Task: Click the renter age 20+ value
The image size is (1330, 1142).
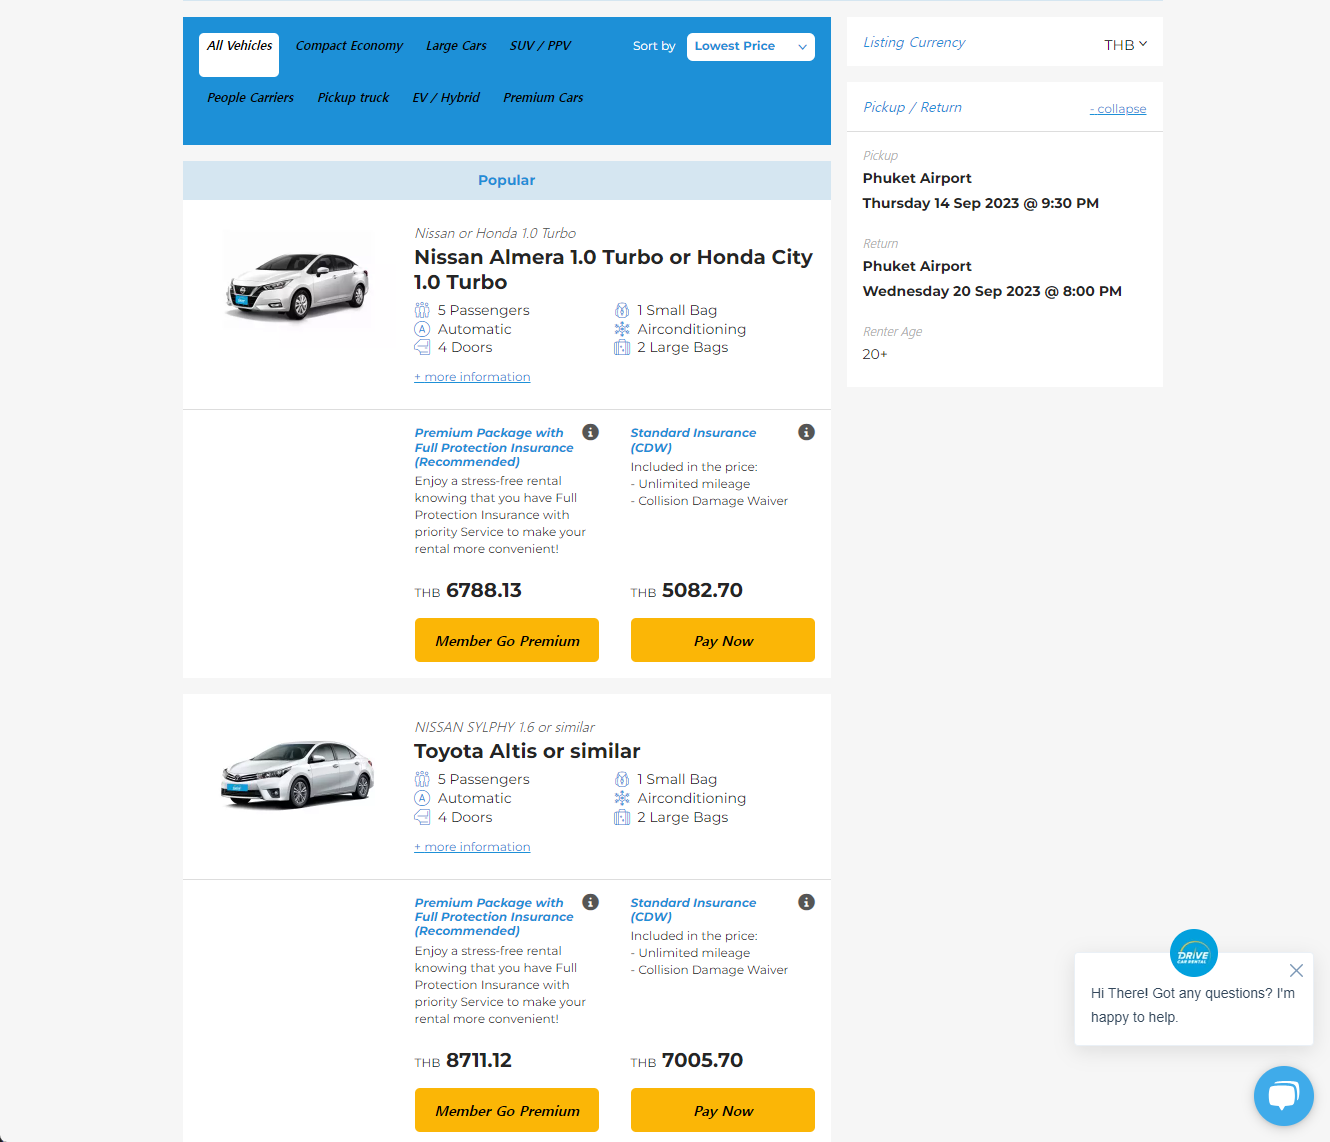Action: pos(875,354)
